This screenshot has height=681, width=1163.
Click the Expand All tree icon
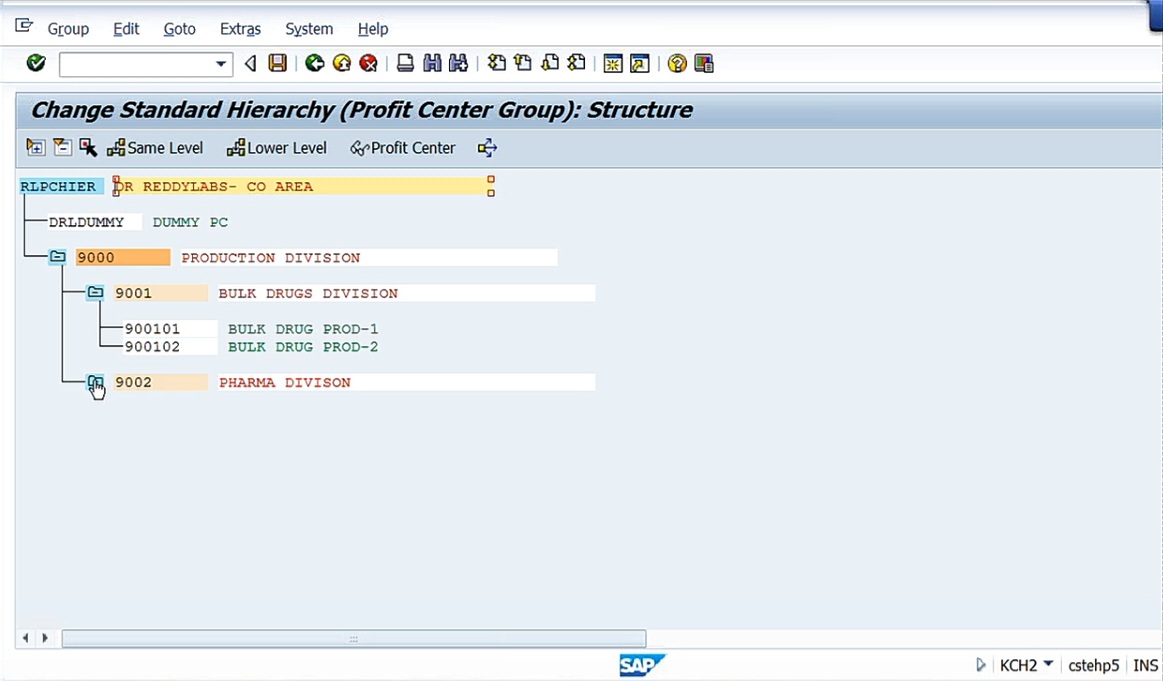coord(35,147)
